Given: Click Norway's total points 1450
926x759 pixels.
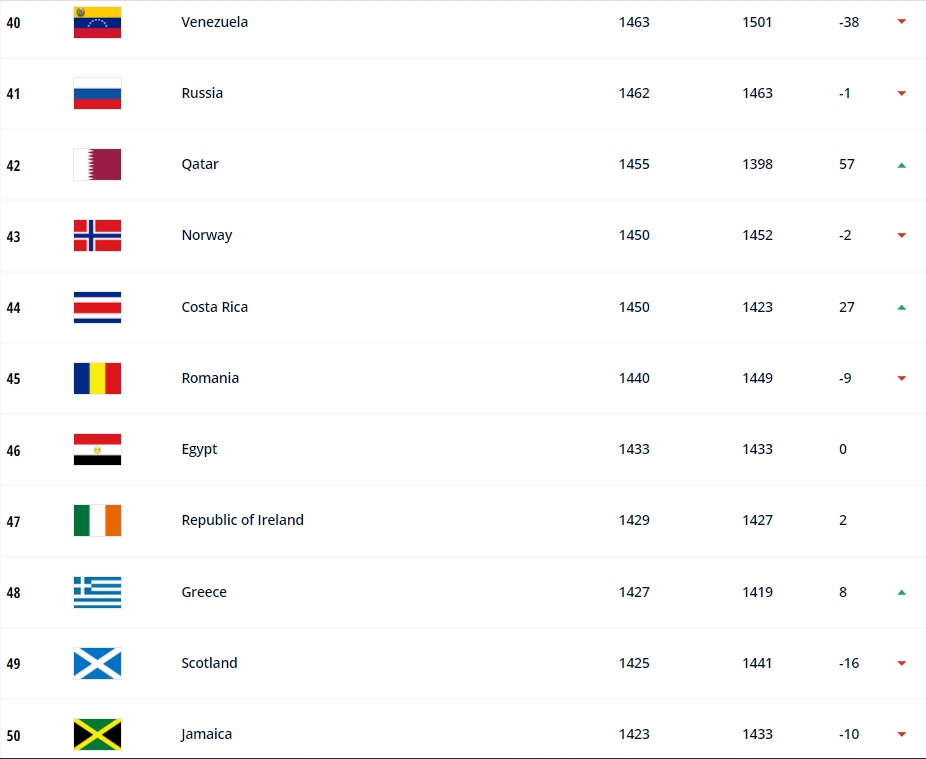Looking at the screenshot, I should [634, 235].
